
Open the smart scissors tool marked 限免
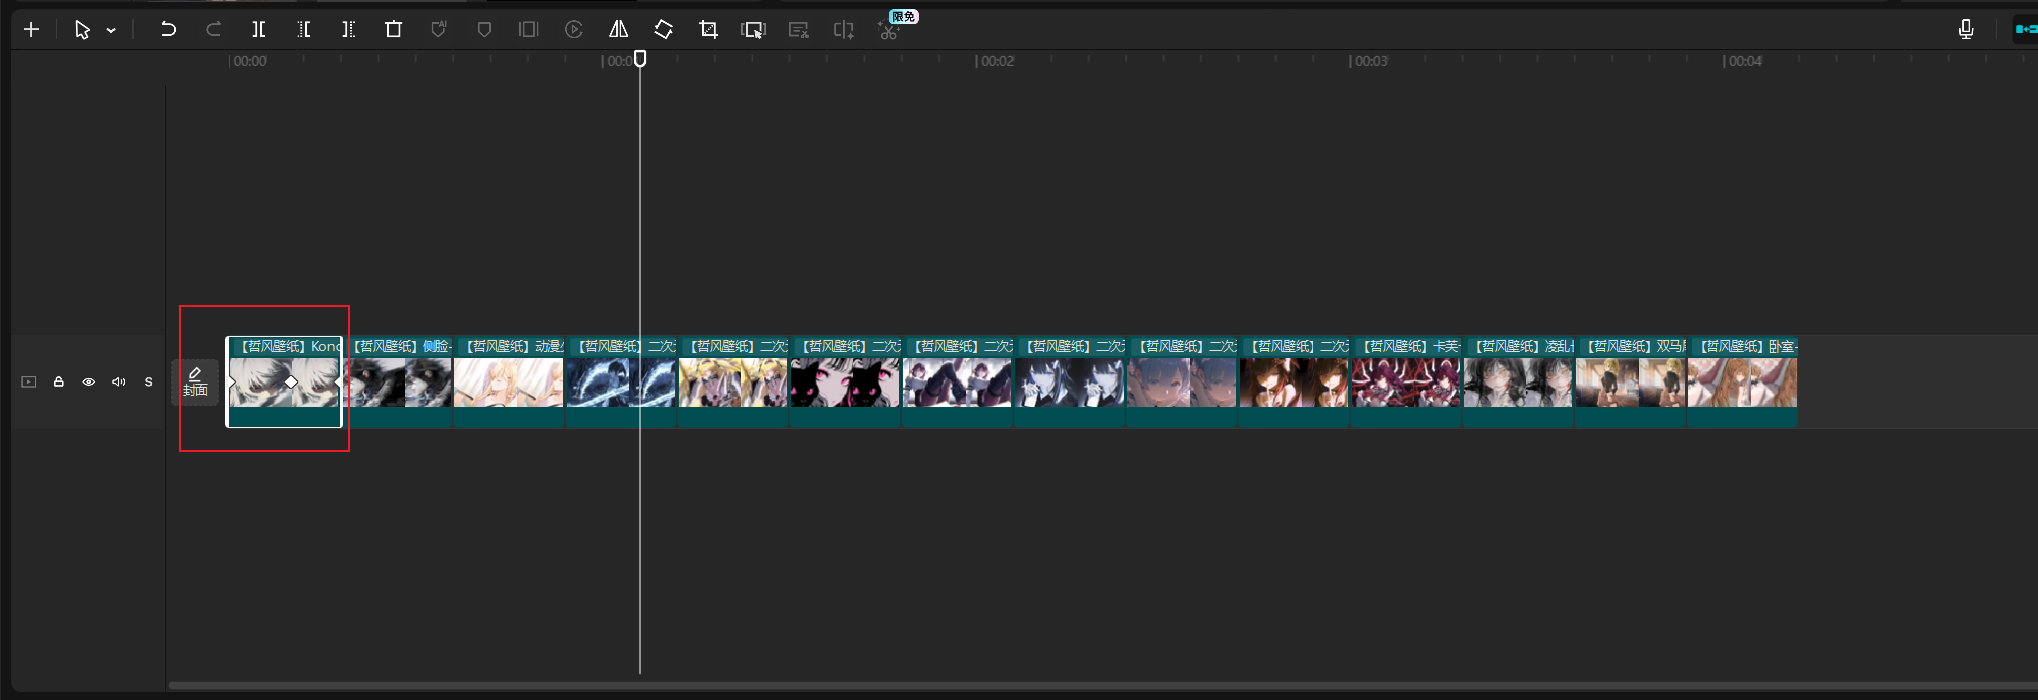(x=889, y=30)
